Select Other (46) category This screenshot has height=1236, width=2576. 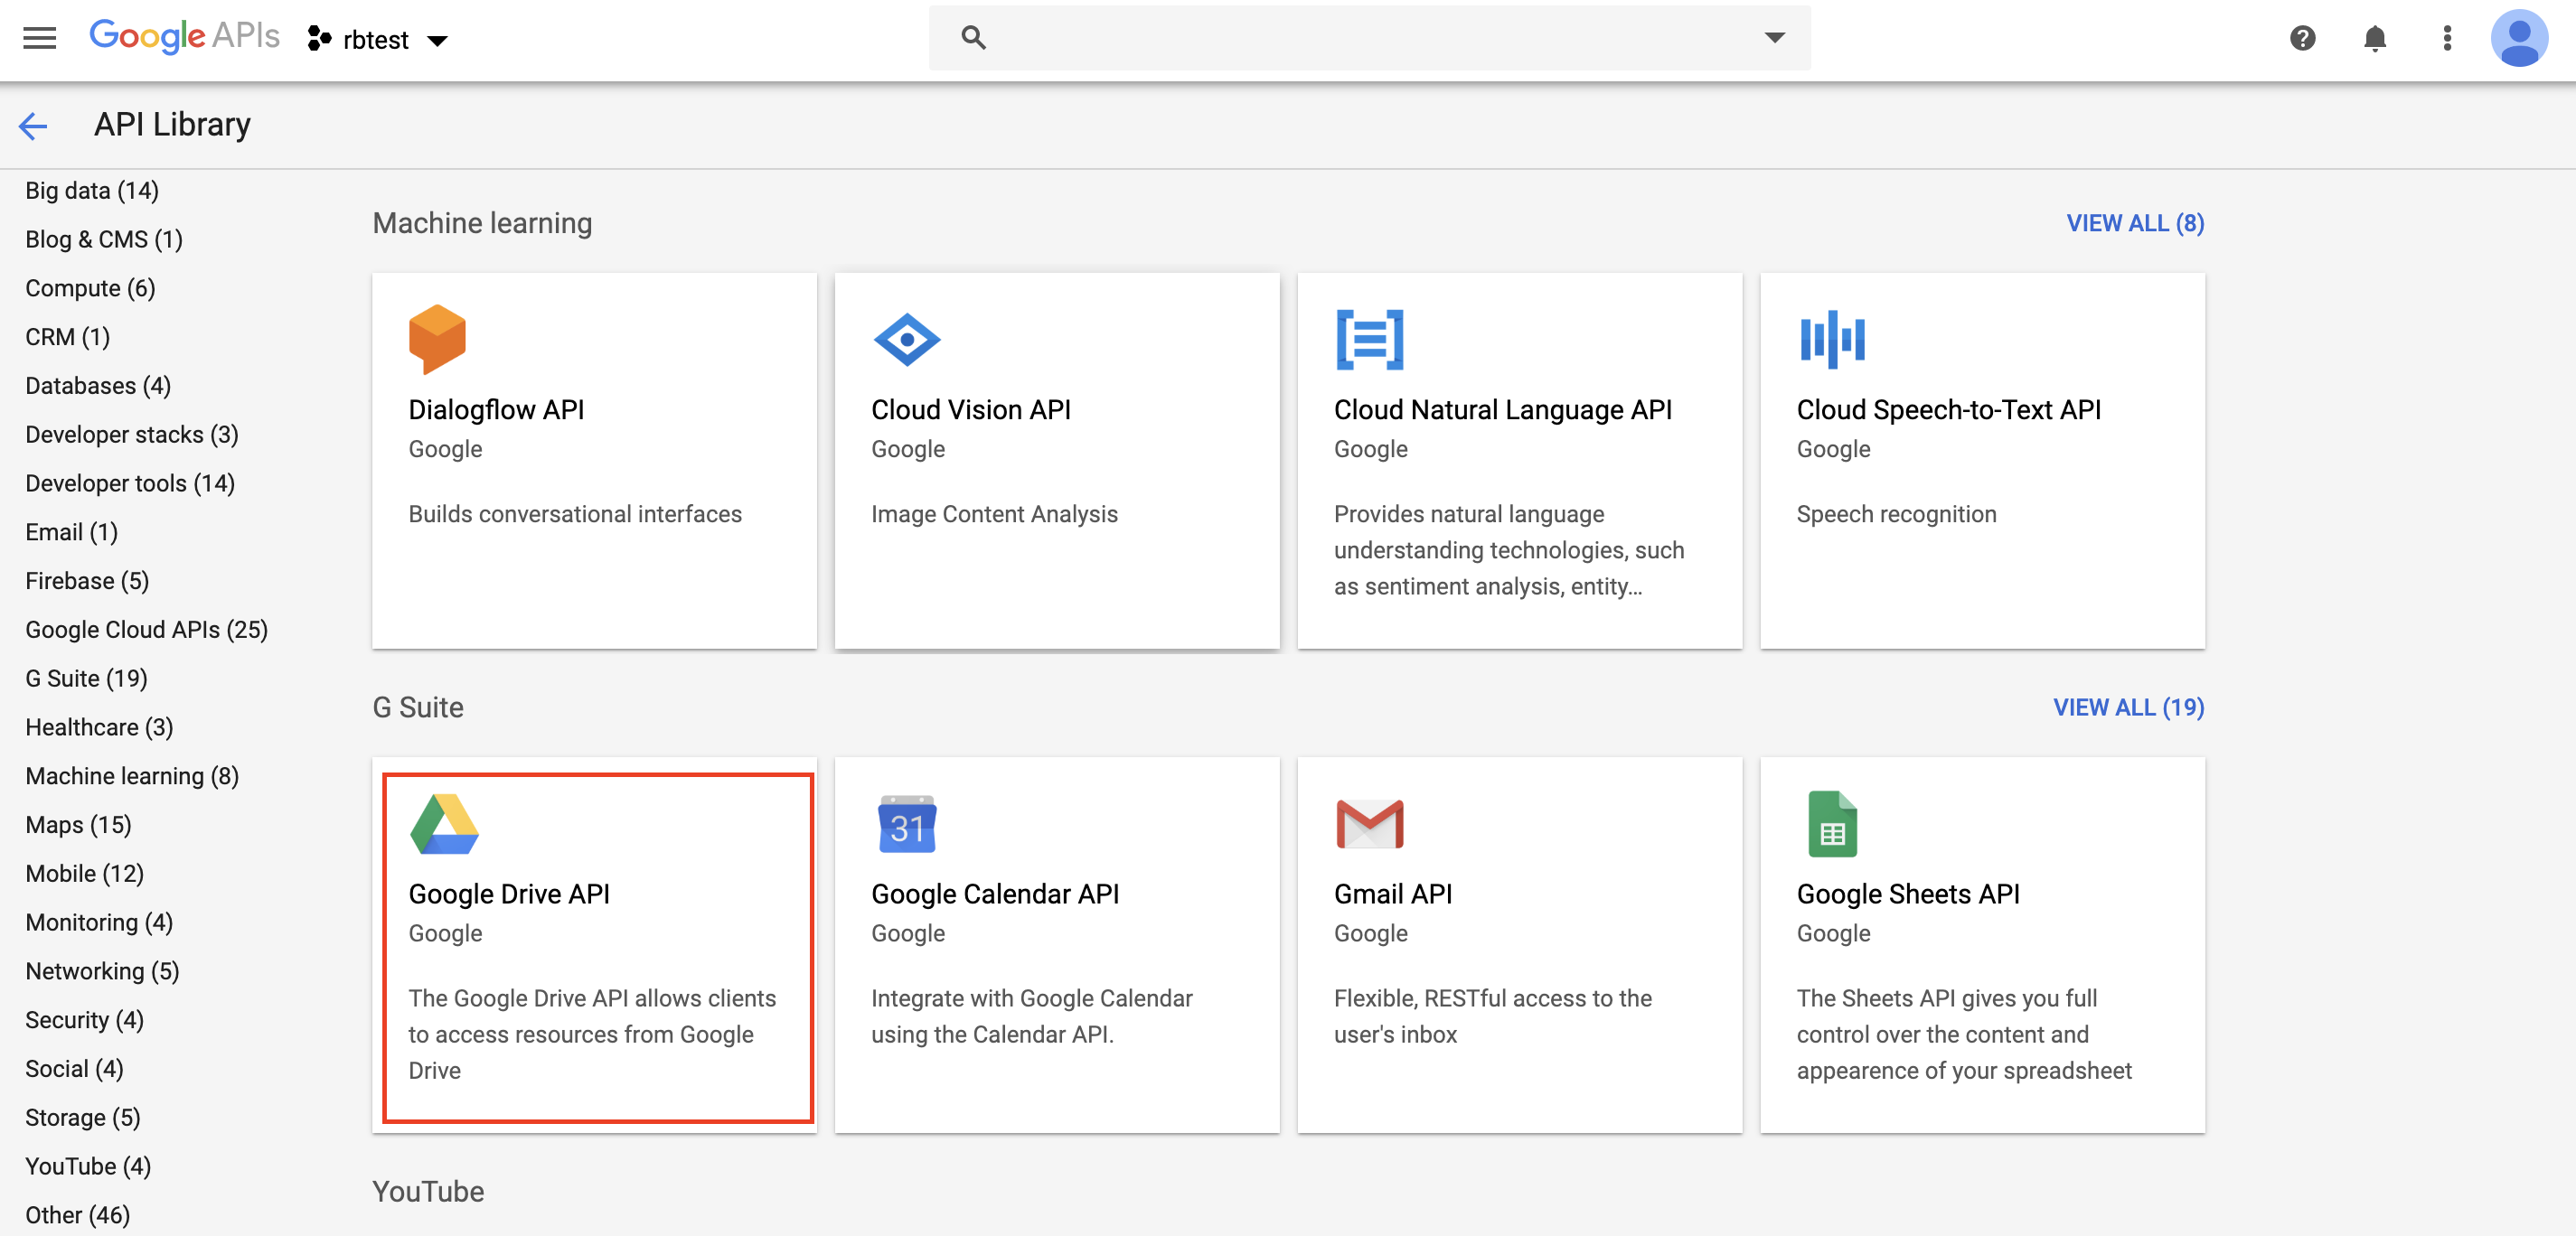pyautogui.click(x=77, y=1215)
